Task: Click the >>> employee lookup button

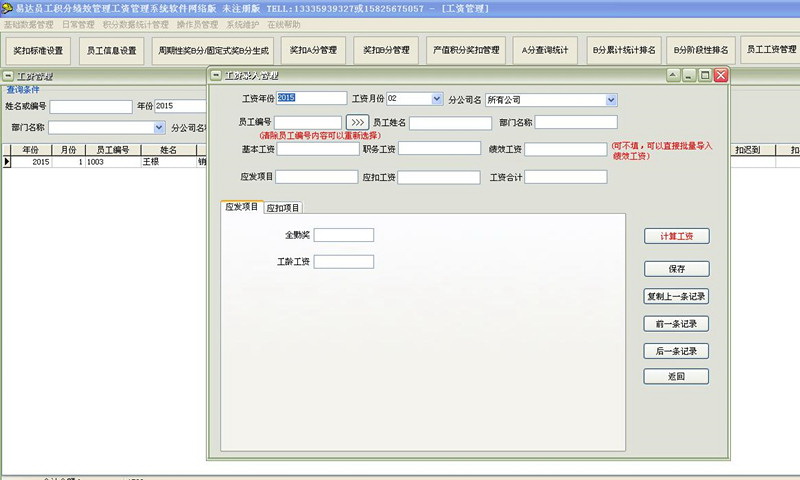Action: (357, 122)
